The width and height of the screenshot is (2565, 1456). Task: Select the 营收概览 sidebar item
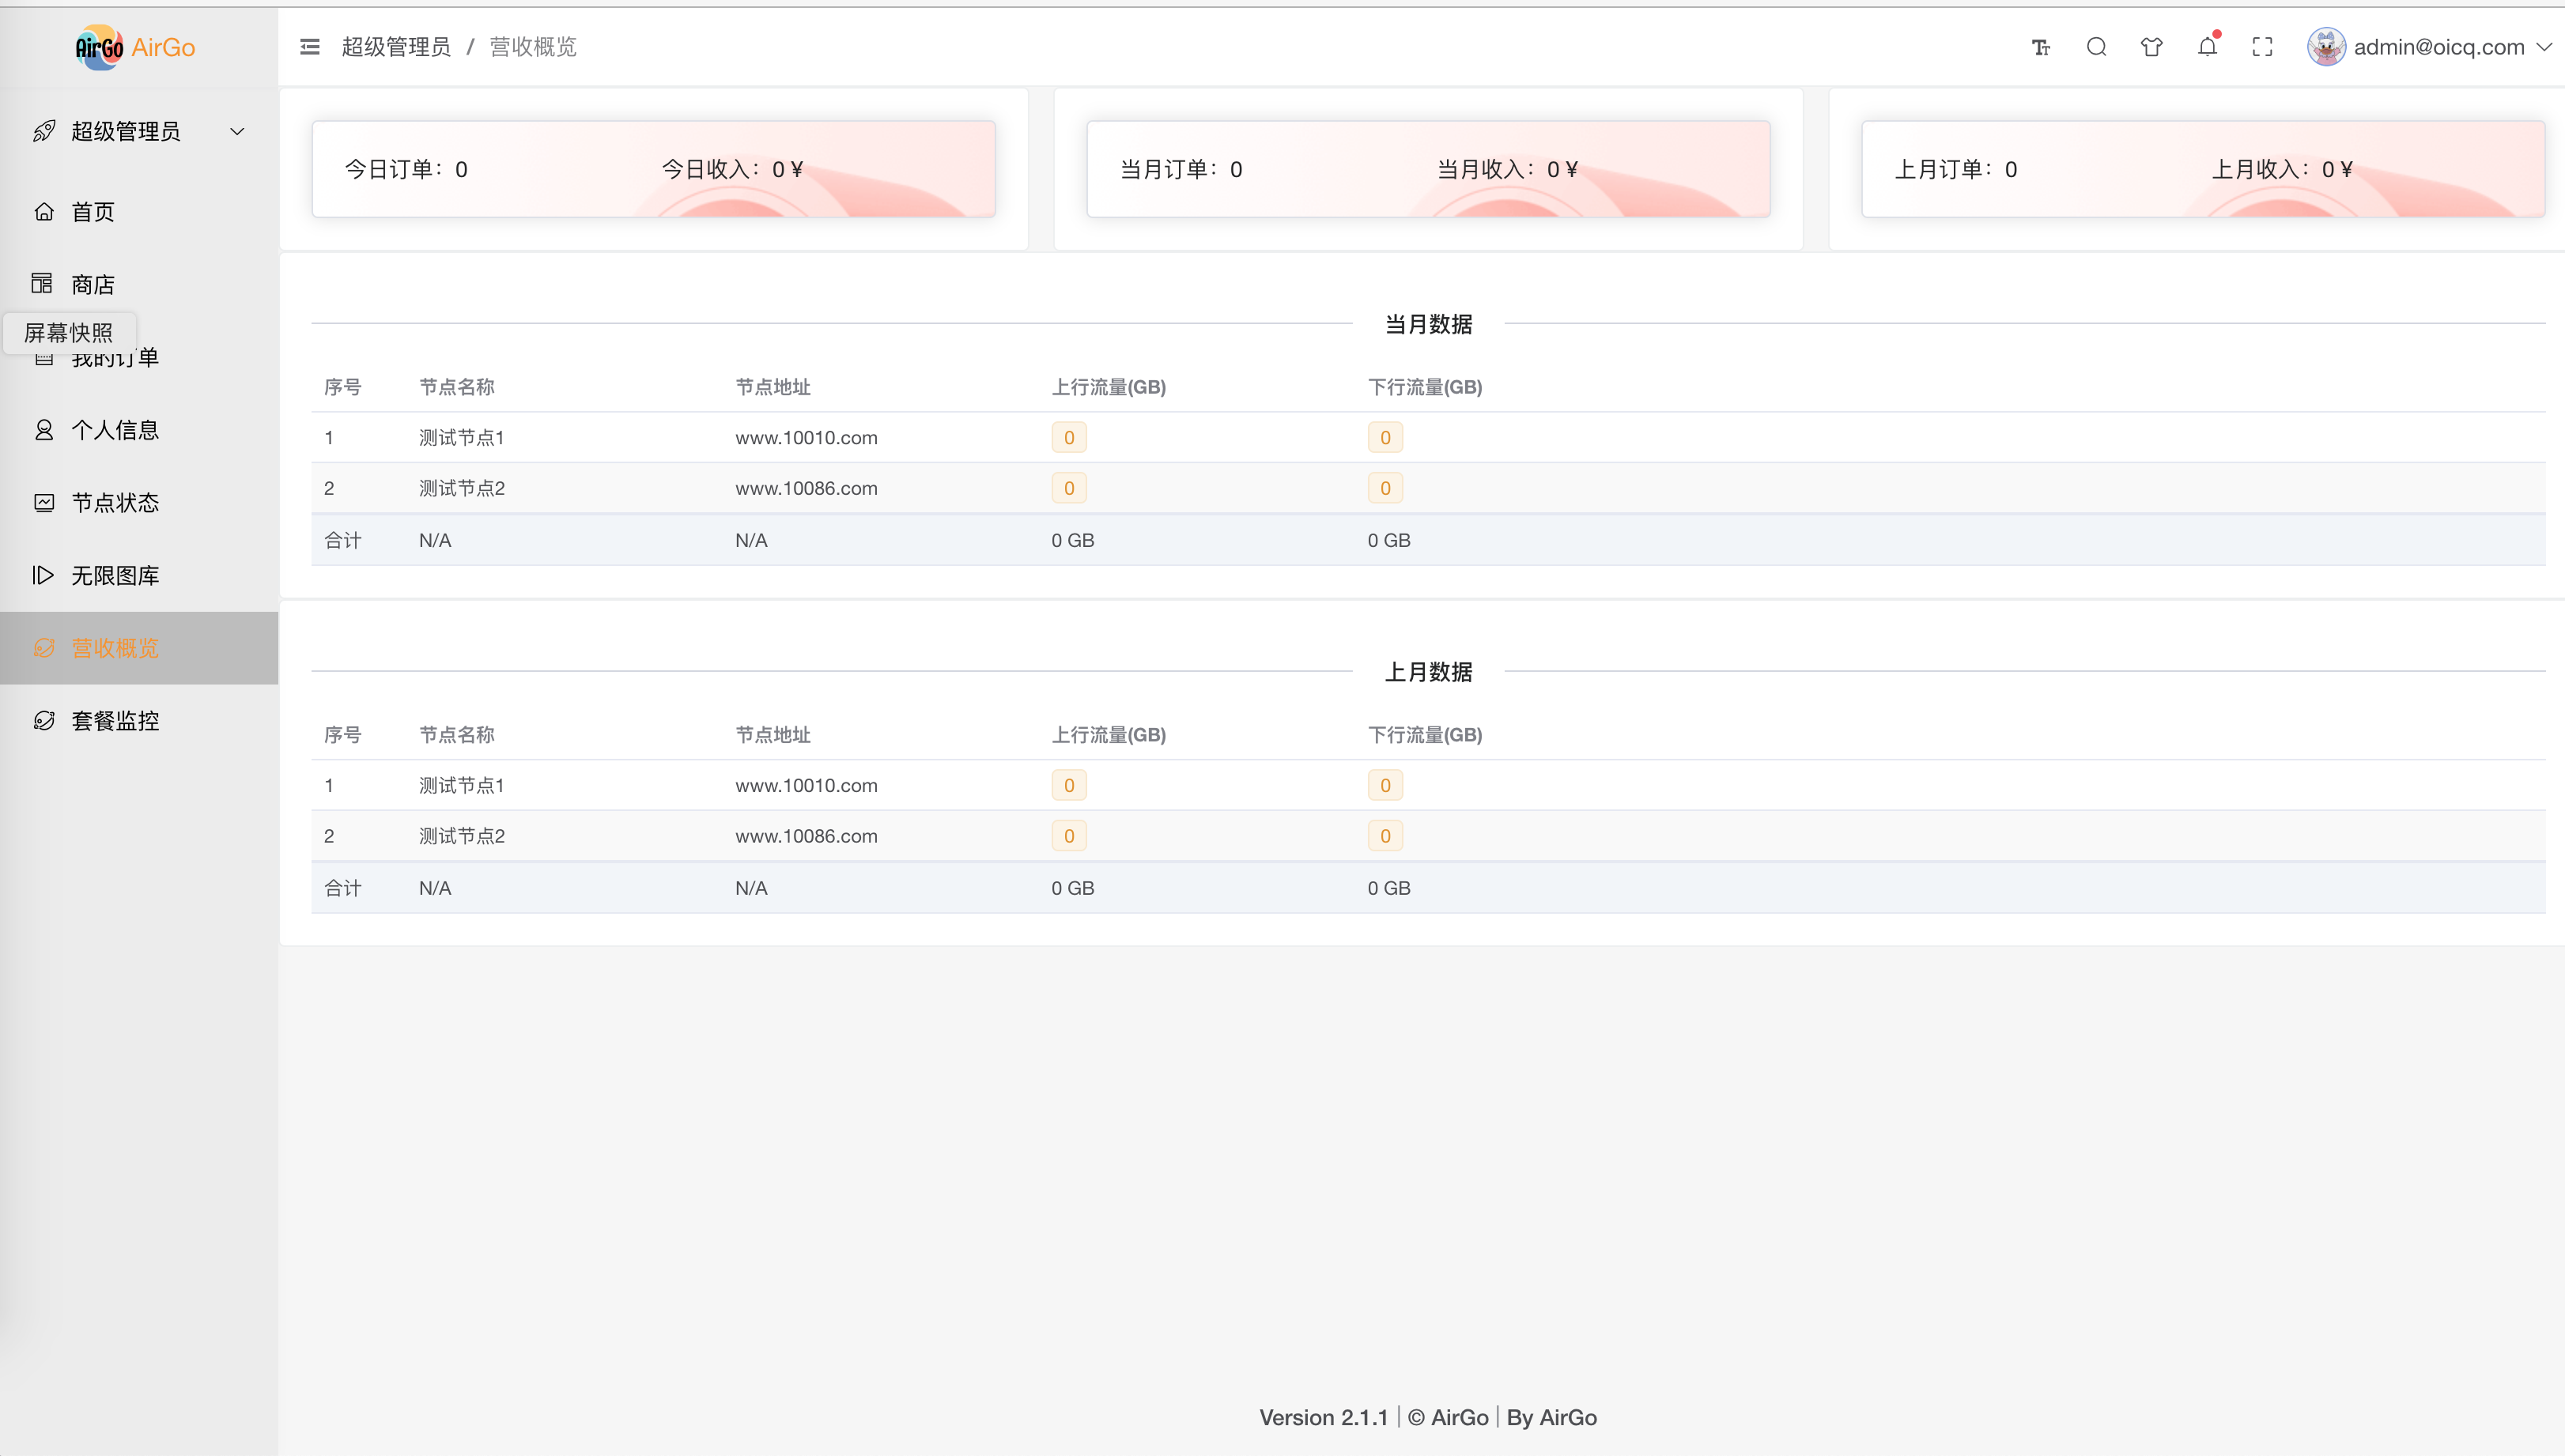pos(115,648)
